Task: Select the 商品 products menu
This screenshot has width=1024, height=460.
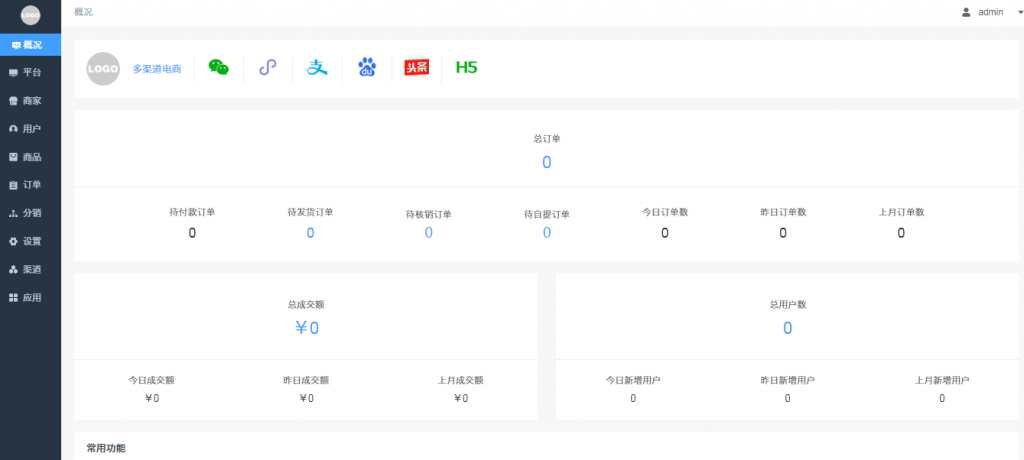Action: (31, 157)
